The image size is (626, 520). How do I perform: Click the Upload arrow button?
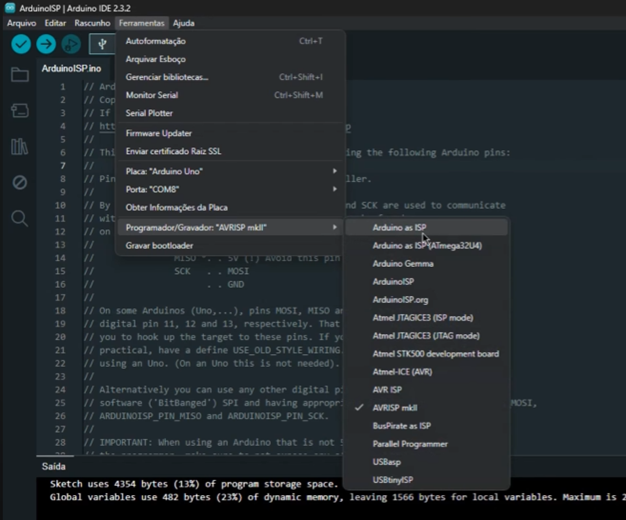click(46, 44)
